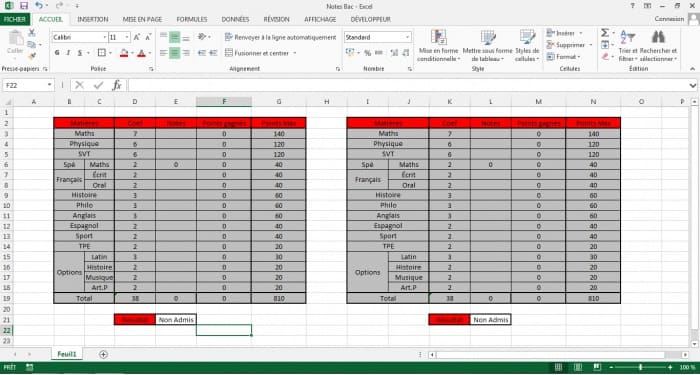Open the Calibri font name dropdown
Screen dimensions: 700x375
click(x=105, y=37)
